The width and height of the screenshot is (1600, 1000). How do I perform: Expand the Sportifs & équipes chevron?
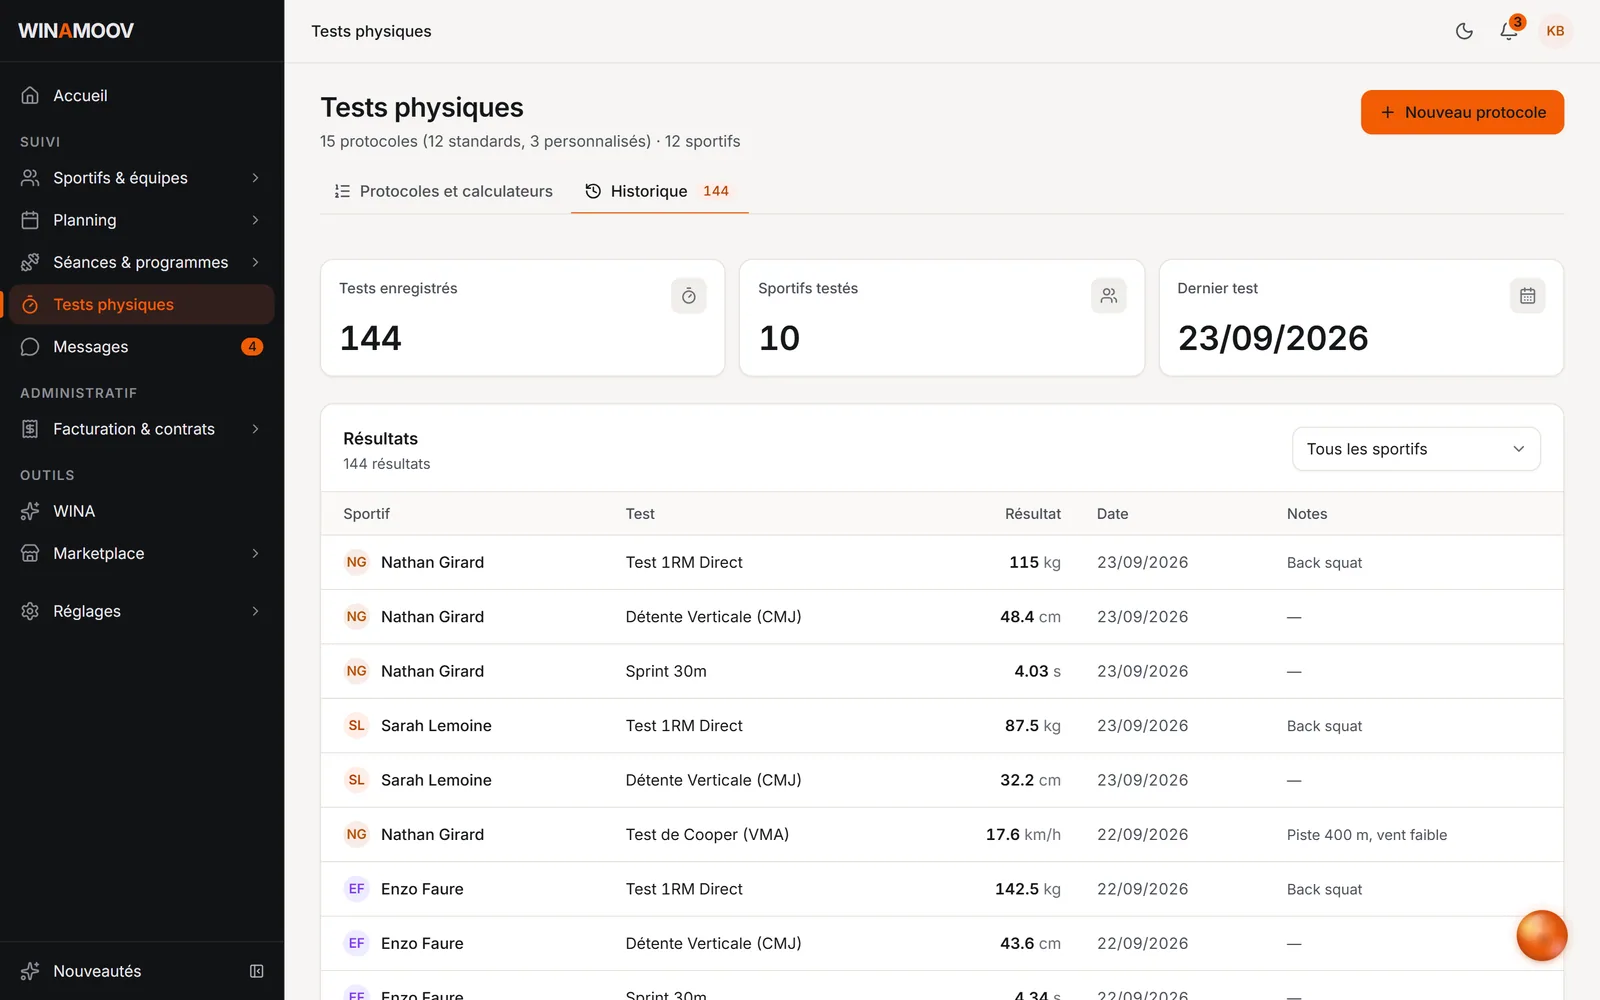click(256, 178)
